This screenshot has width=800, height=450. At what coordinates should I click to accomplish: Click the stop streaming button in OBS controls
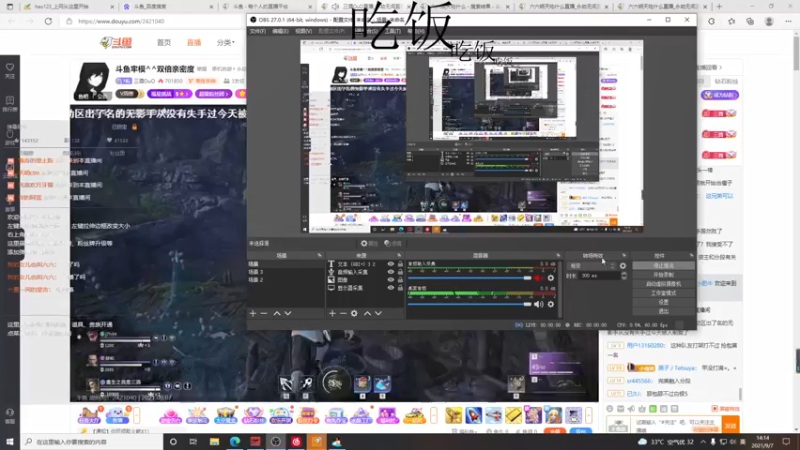coord(663,266)
